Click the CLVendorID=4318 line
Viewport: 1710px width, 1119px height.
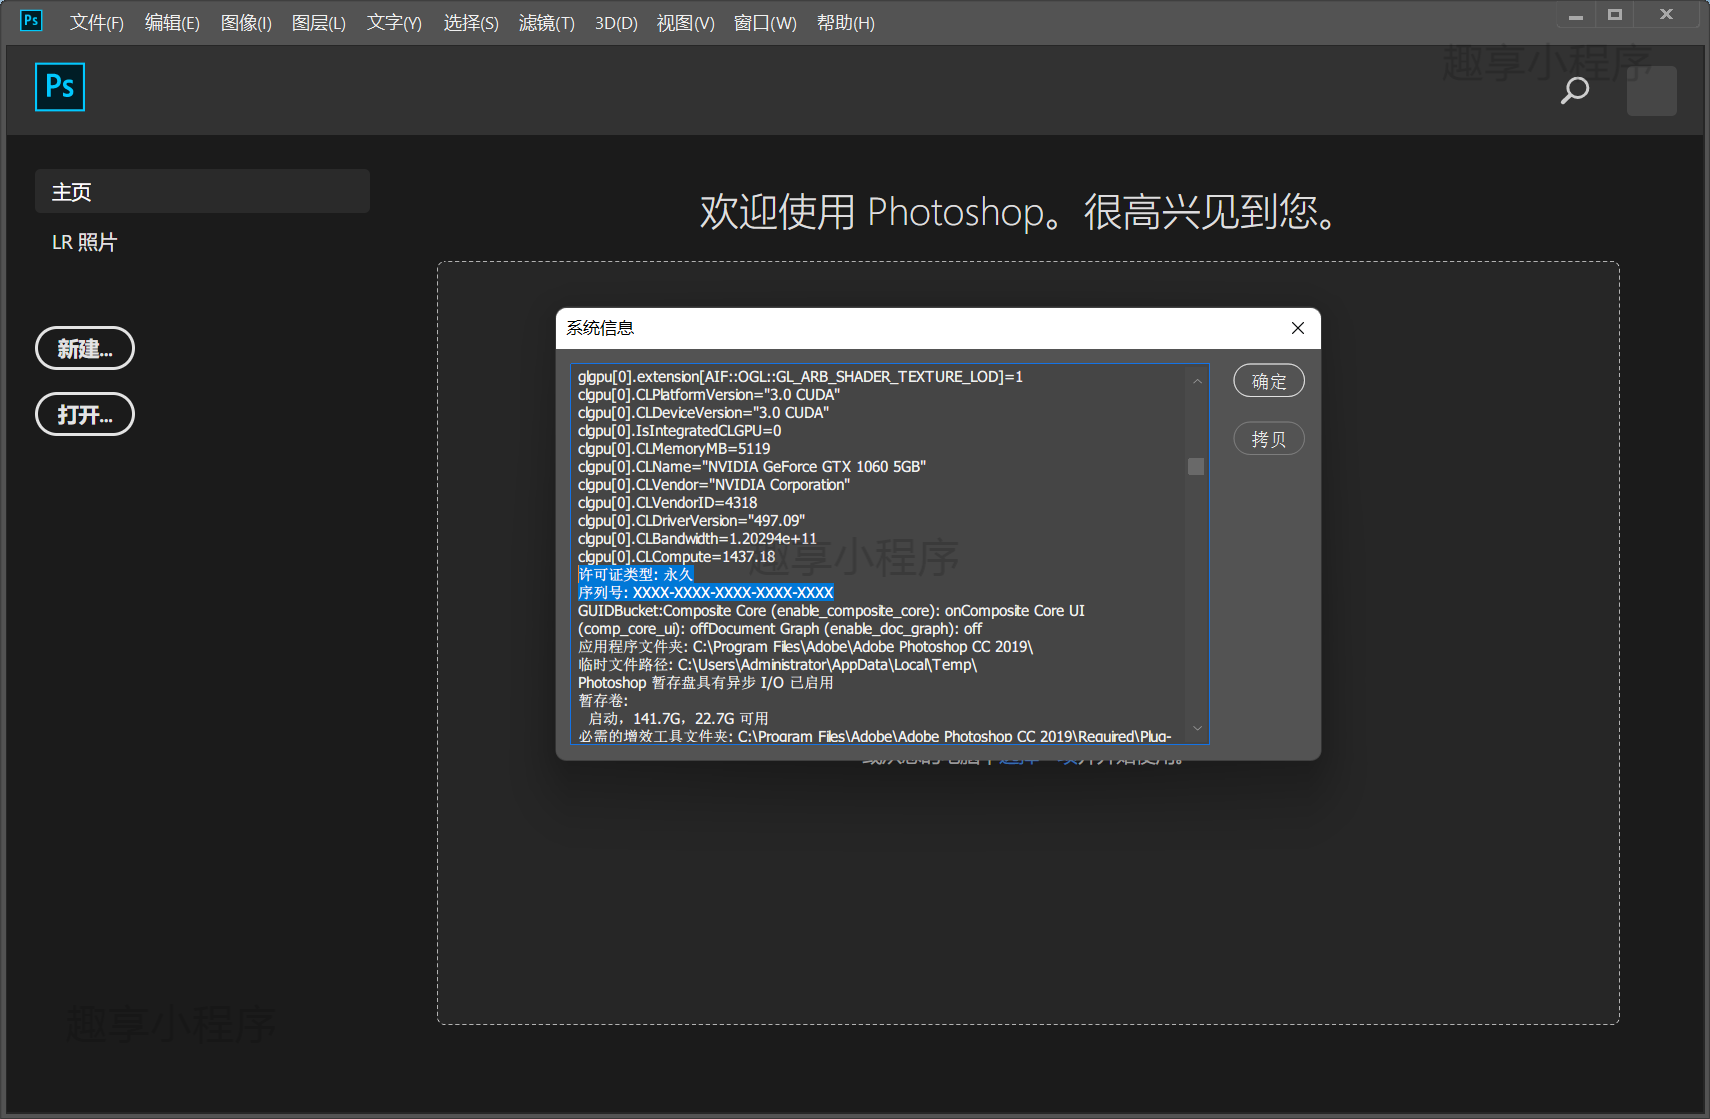[667, 502]
